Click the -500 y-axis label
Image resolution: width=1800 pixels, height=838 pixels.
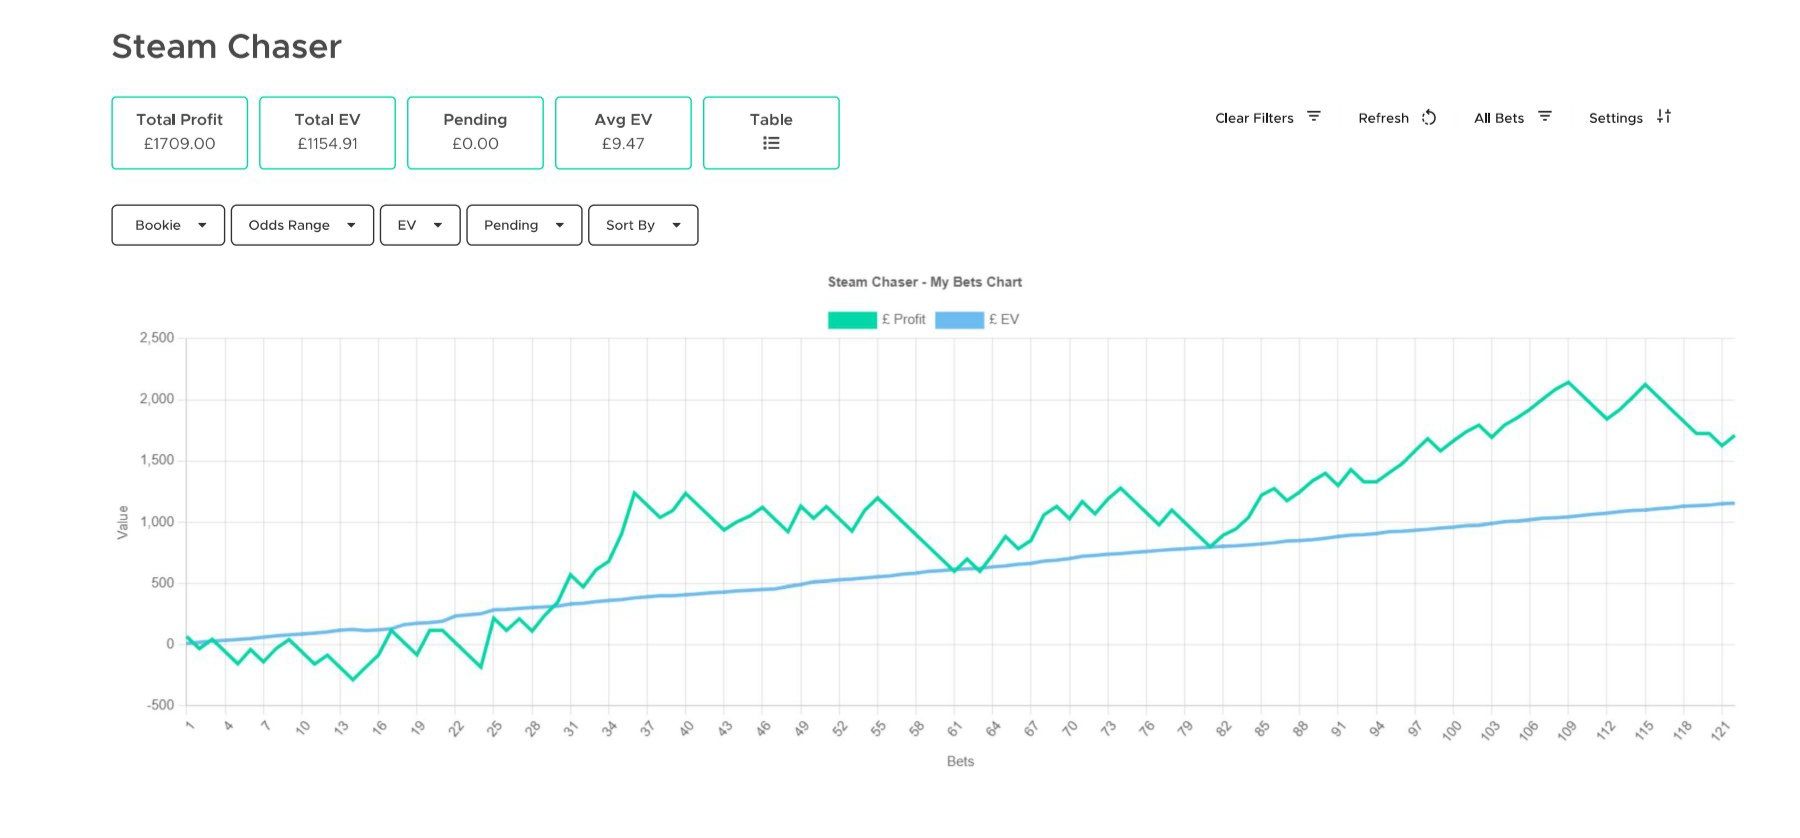[161, 705]
